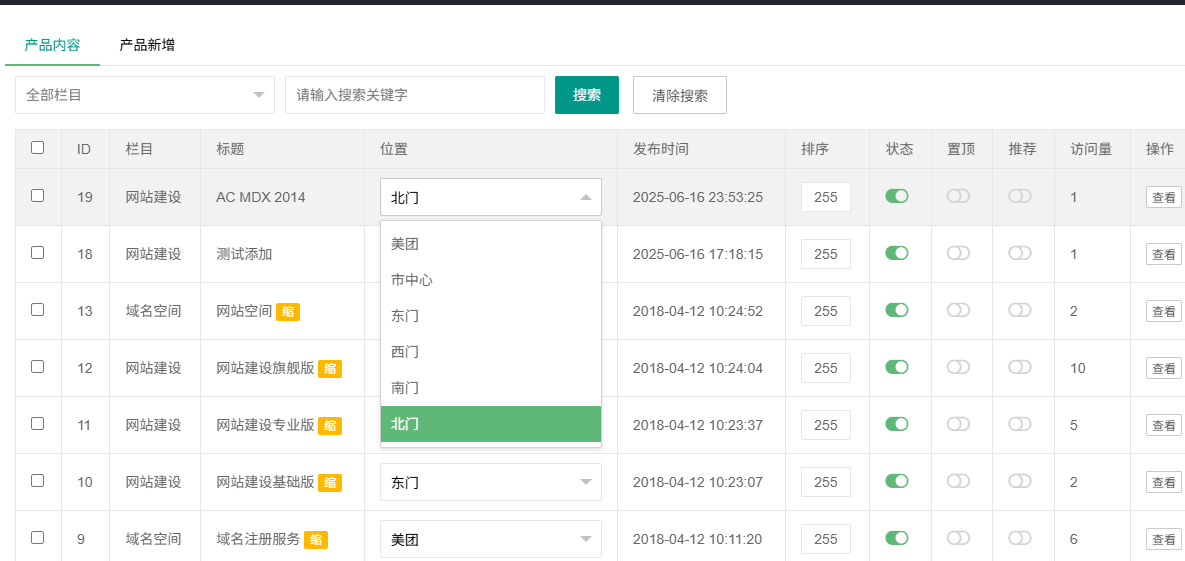This screenshot has height=561, width=1185.
Task: Toggle status switch for ID 19 row
Action: tap(897, 196)
